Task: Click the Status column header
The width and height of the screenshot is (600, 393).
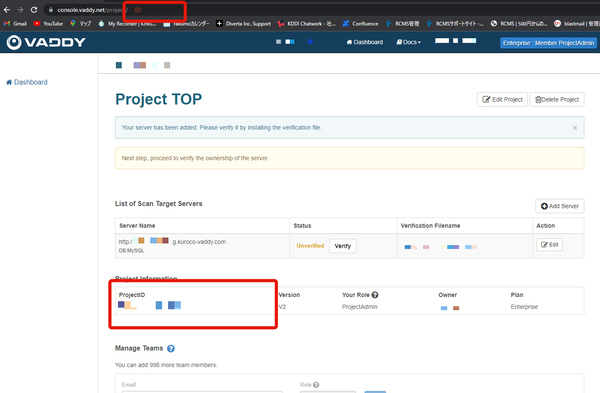Action: [x=302, y=226]
